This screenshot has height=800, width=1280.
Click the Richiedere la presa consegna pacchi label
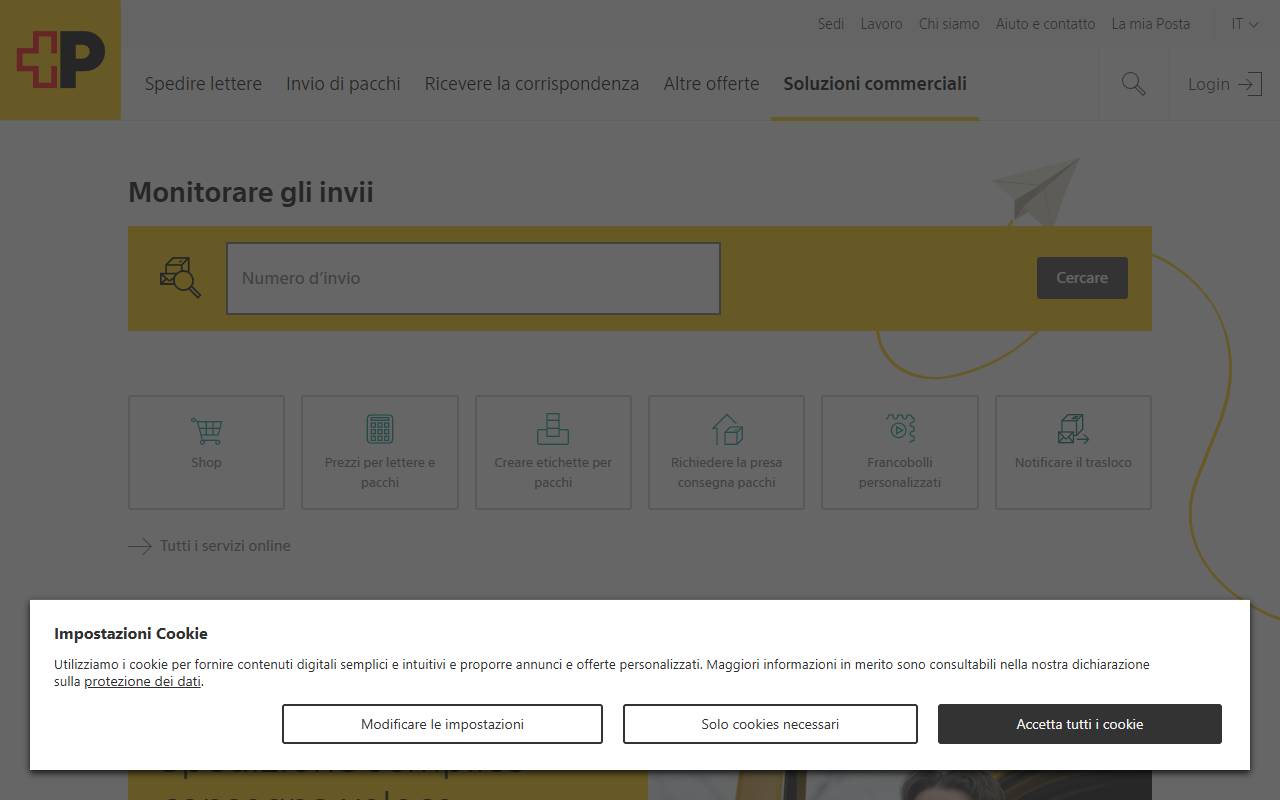point(727,472)
